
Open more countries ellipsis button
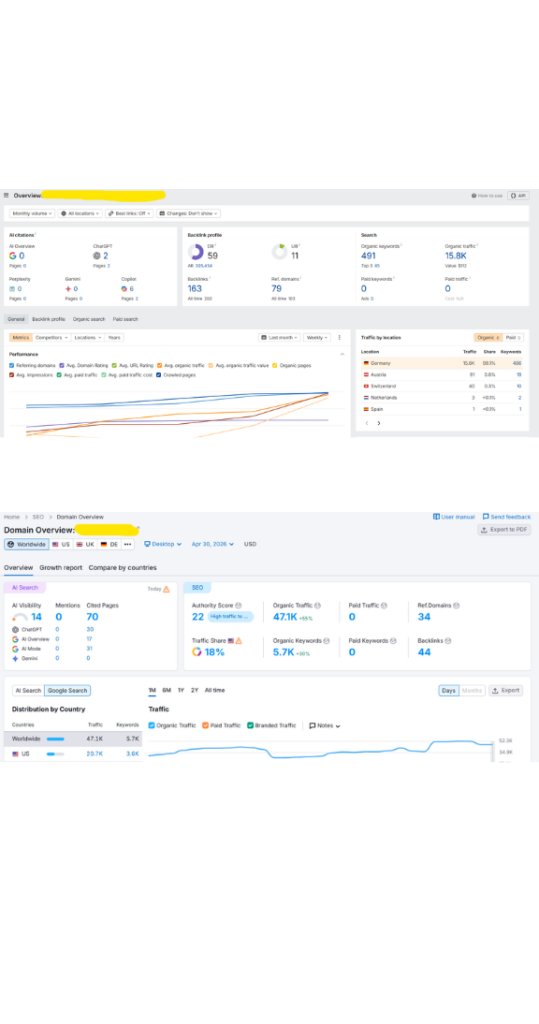pos(127,544)
